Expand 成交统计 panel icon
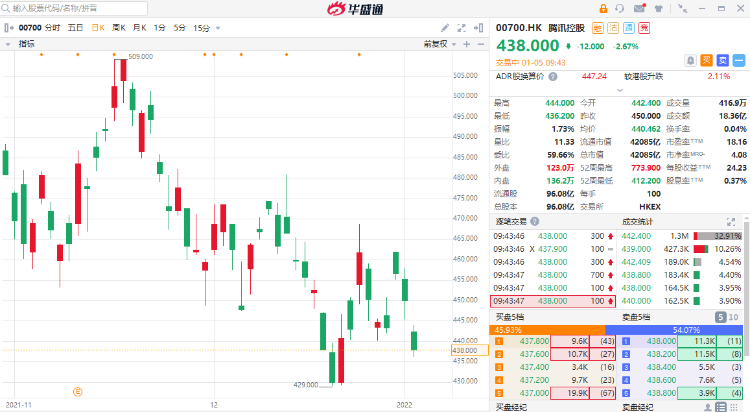This screenshot has height=412, width=750. tap(731, 222)
